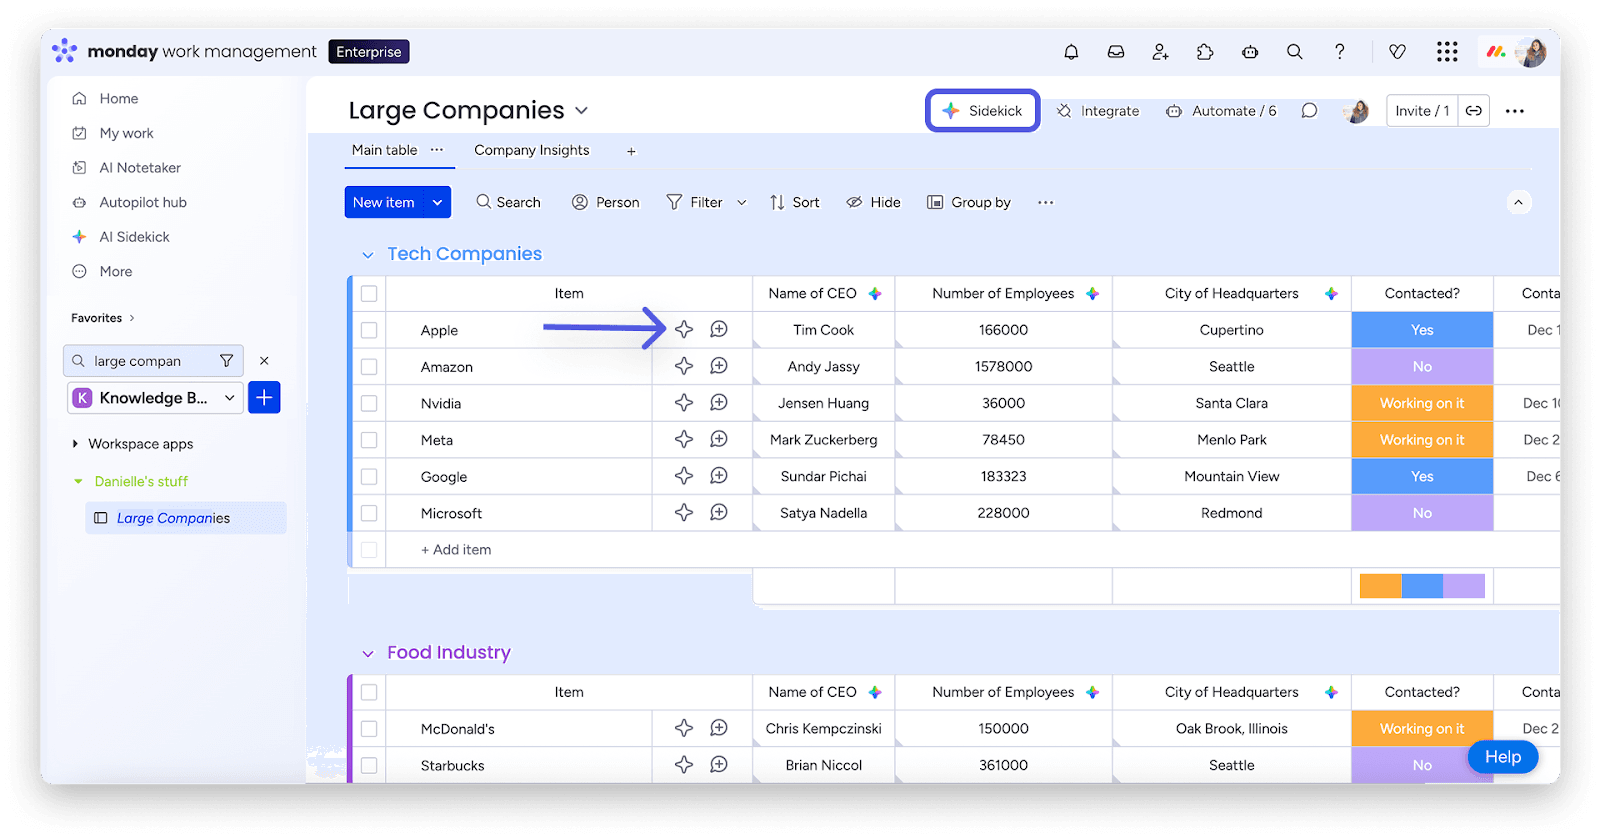Image resolution: width=1600 pixels, height=838 pixels.
Task: Click the board member avatar beside Invite
Action: pos(1356,111)
